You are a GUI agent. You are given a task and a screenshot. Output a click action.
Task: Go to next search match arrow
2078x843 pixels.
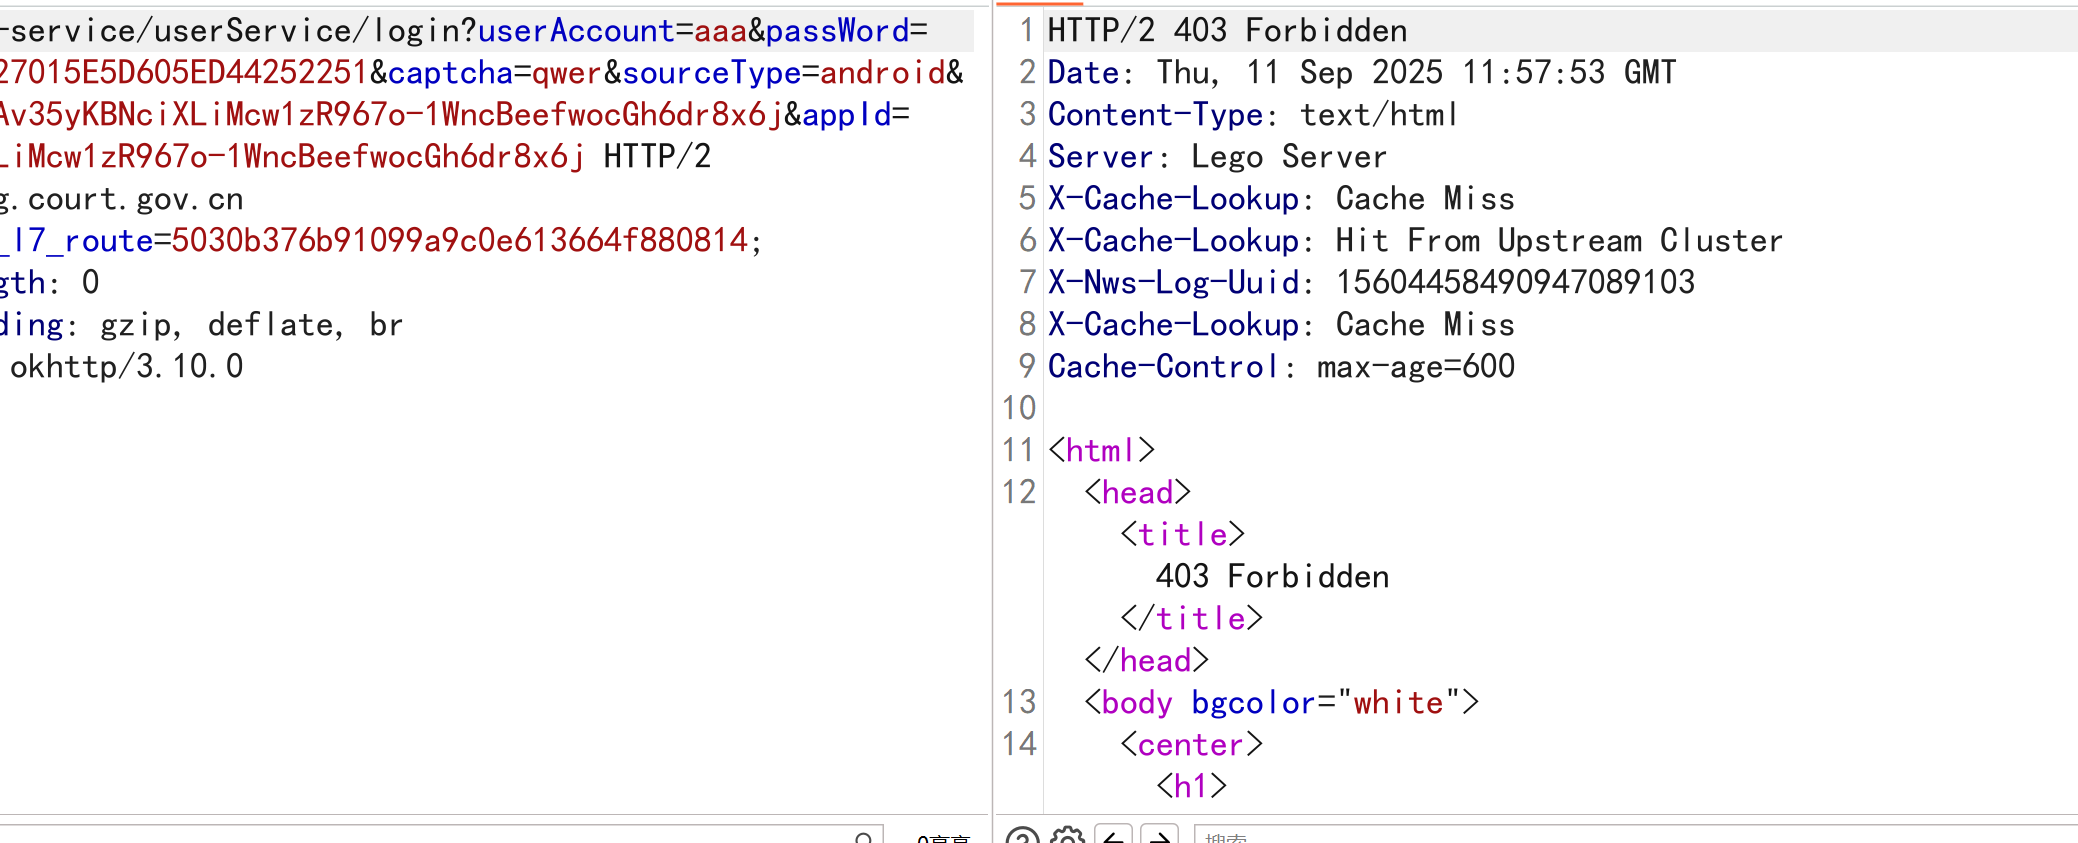point(1159,836)
